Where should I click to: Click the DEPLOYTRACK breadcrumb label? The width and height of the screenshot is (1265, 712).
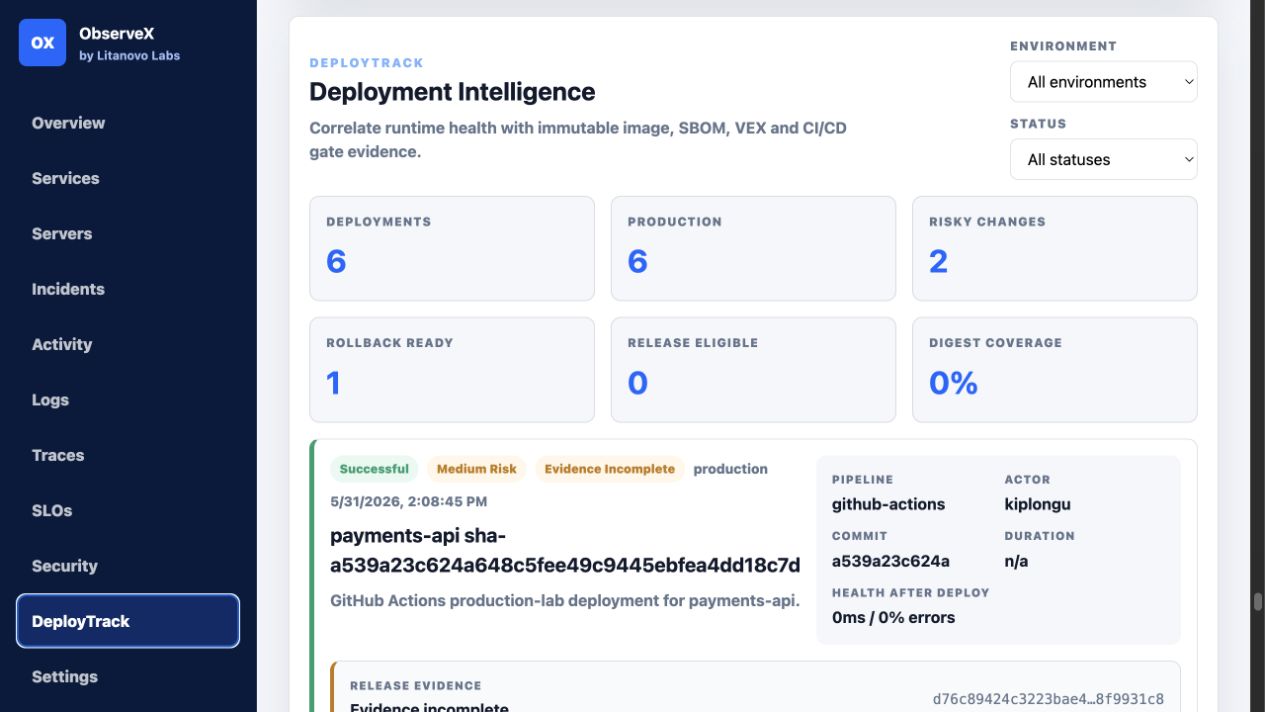[x=367, y=63]
